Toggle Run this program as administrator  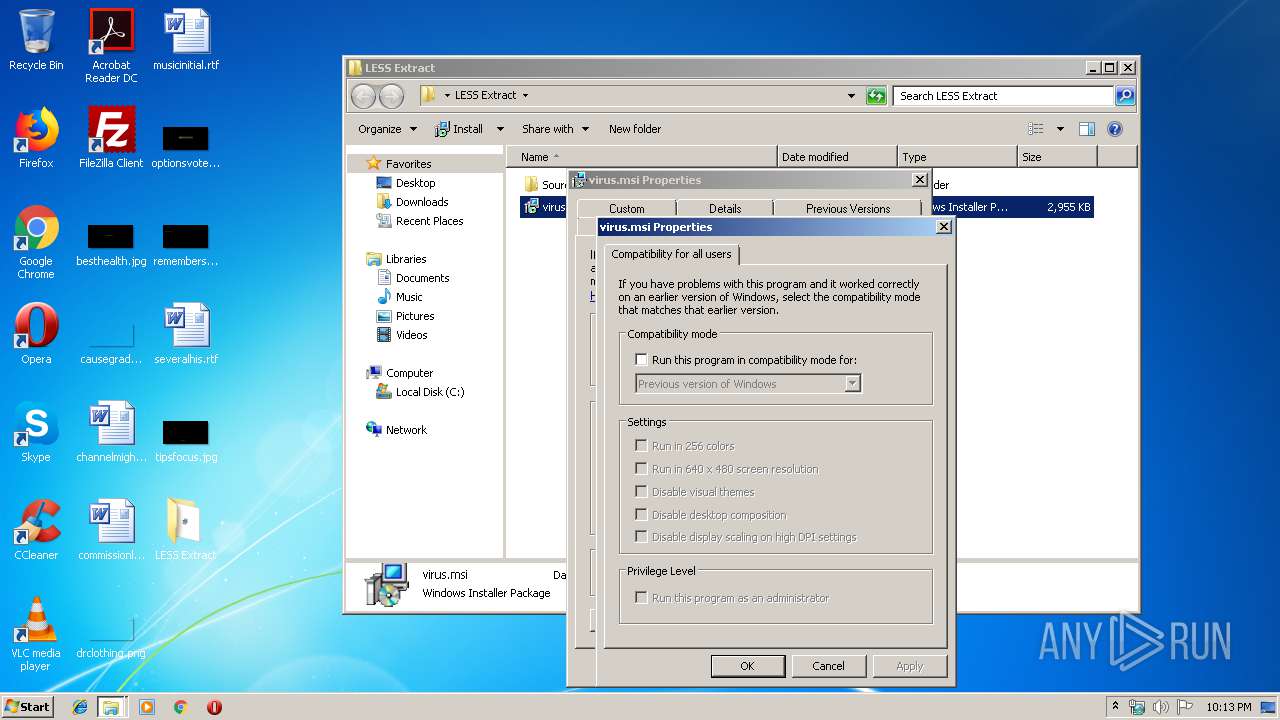641,598
